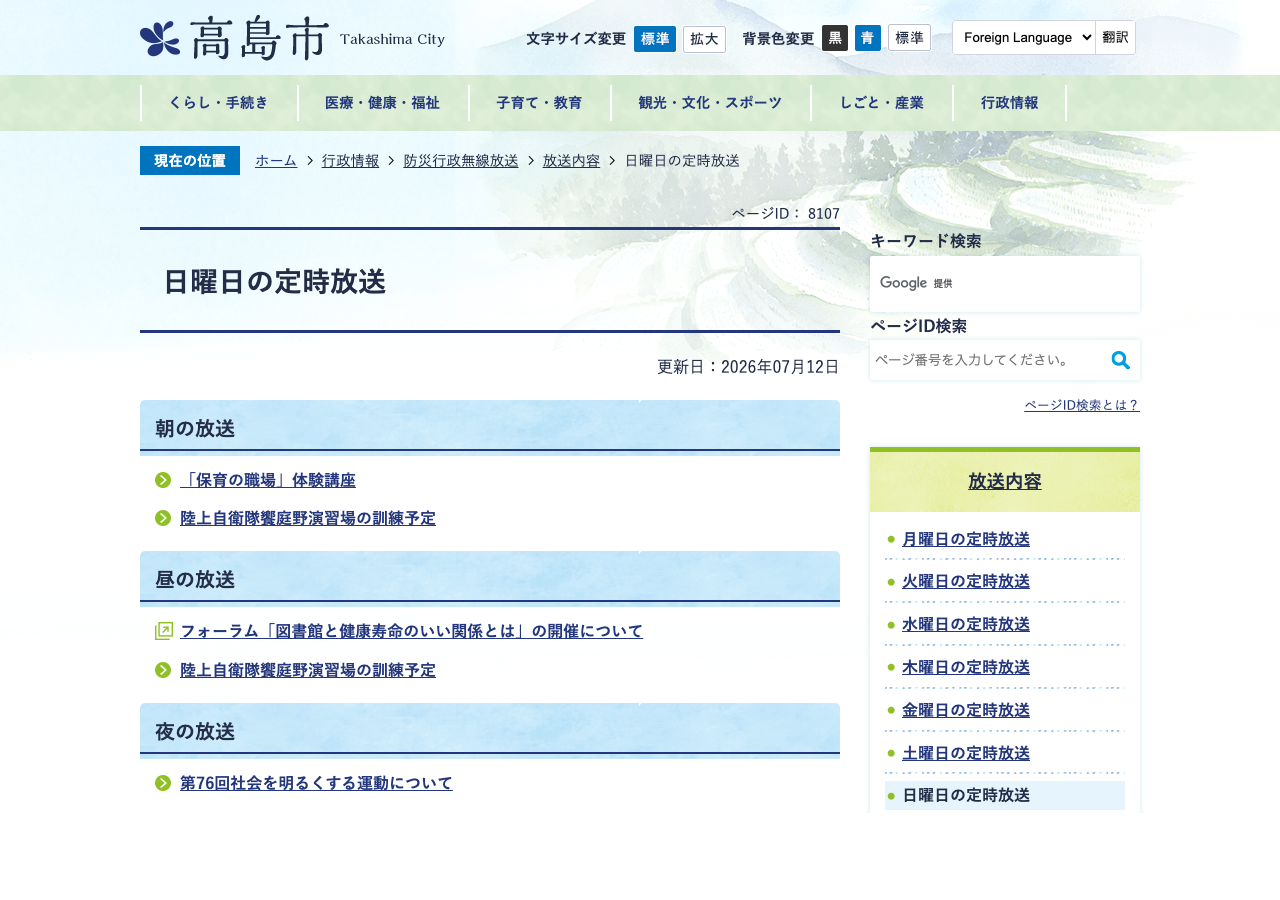Set text size to 標準
Screen dimensions: 1280x900
click(655, 39)
